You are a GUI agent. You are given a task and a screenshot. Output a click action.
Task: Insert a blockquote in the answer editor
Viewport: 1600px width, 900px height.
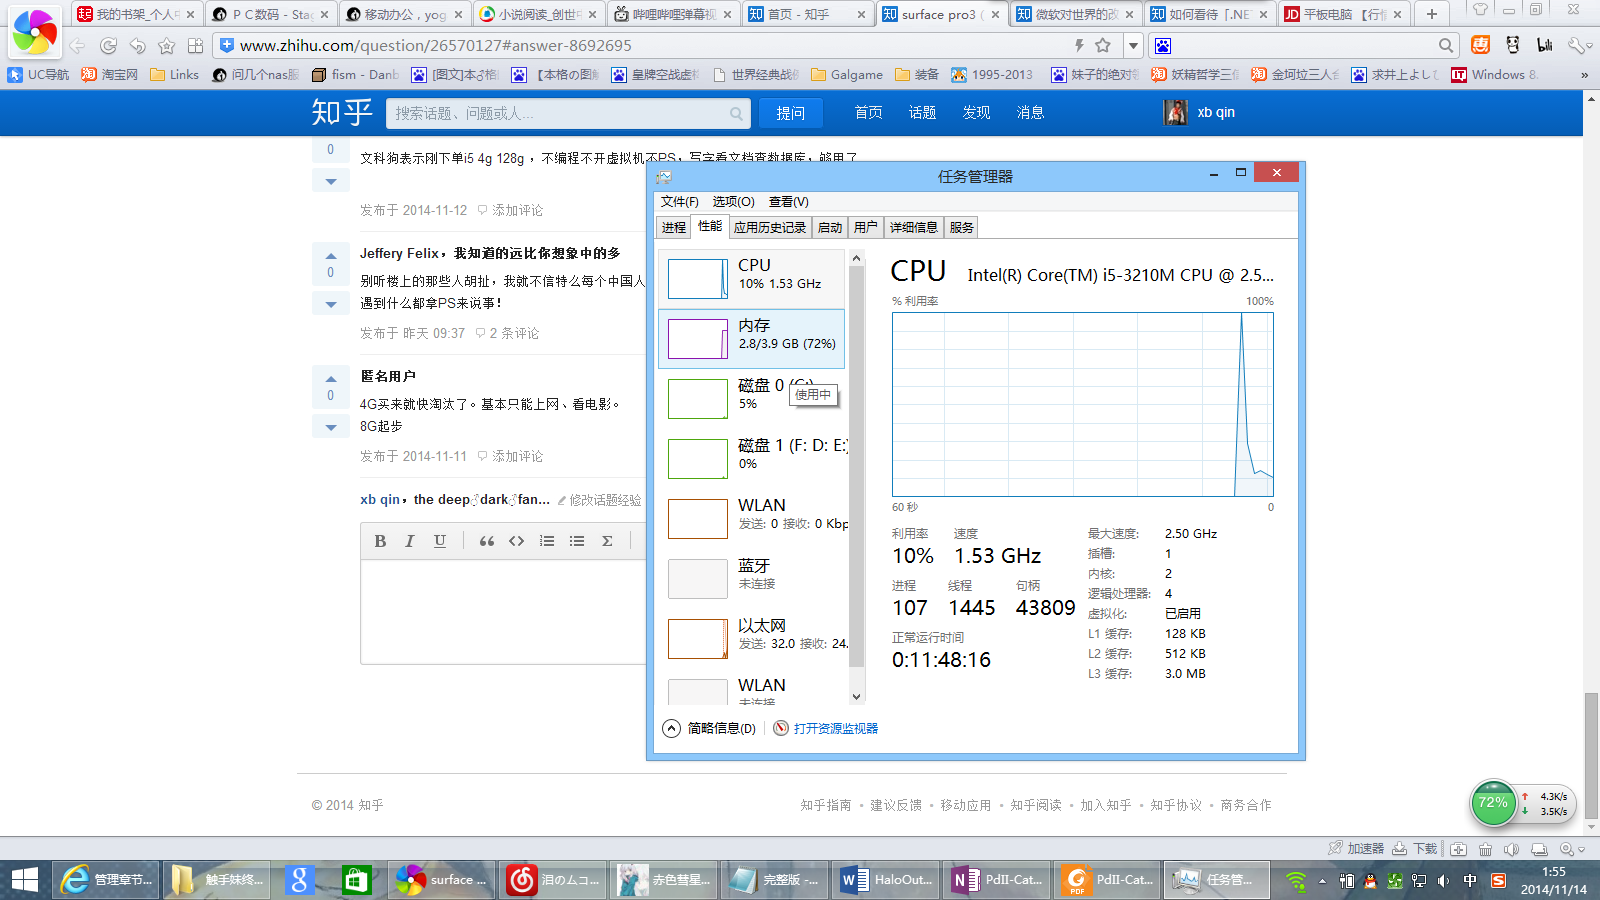point(487,541)
